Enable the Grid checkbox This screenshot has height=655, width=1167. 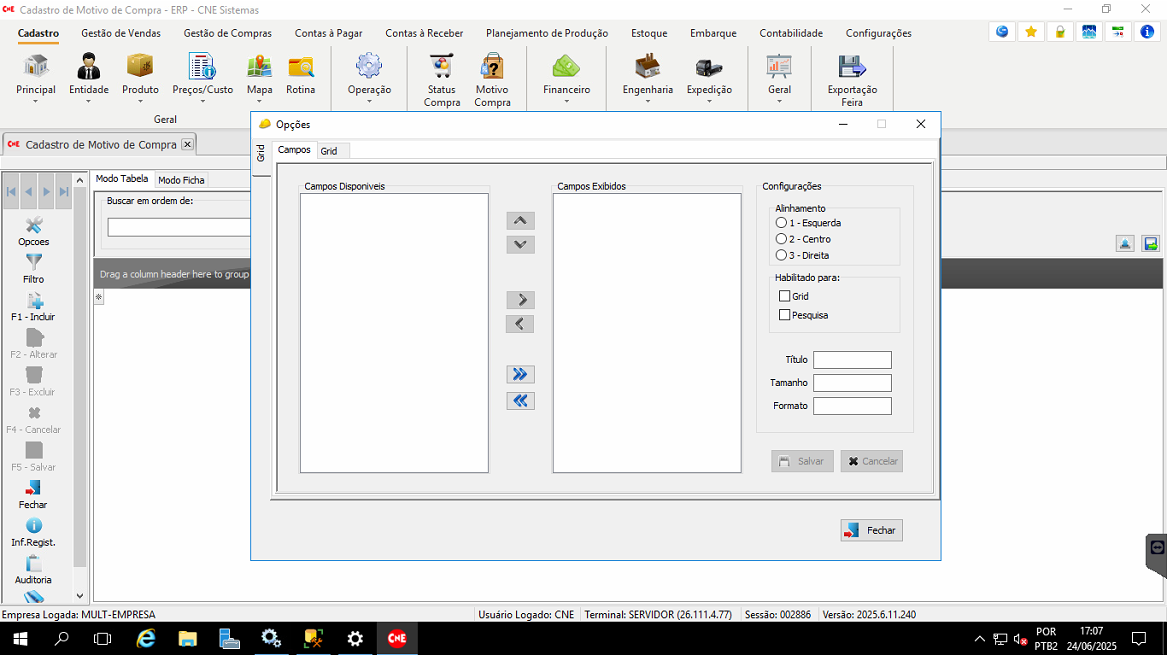[x=785, y=297]
